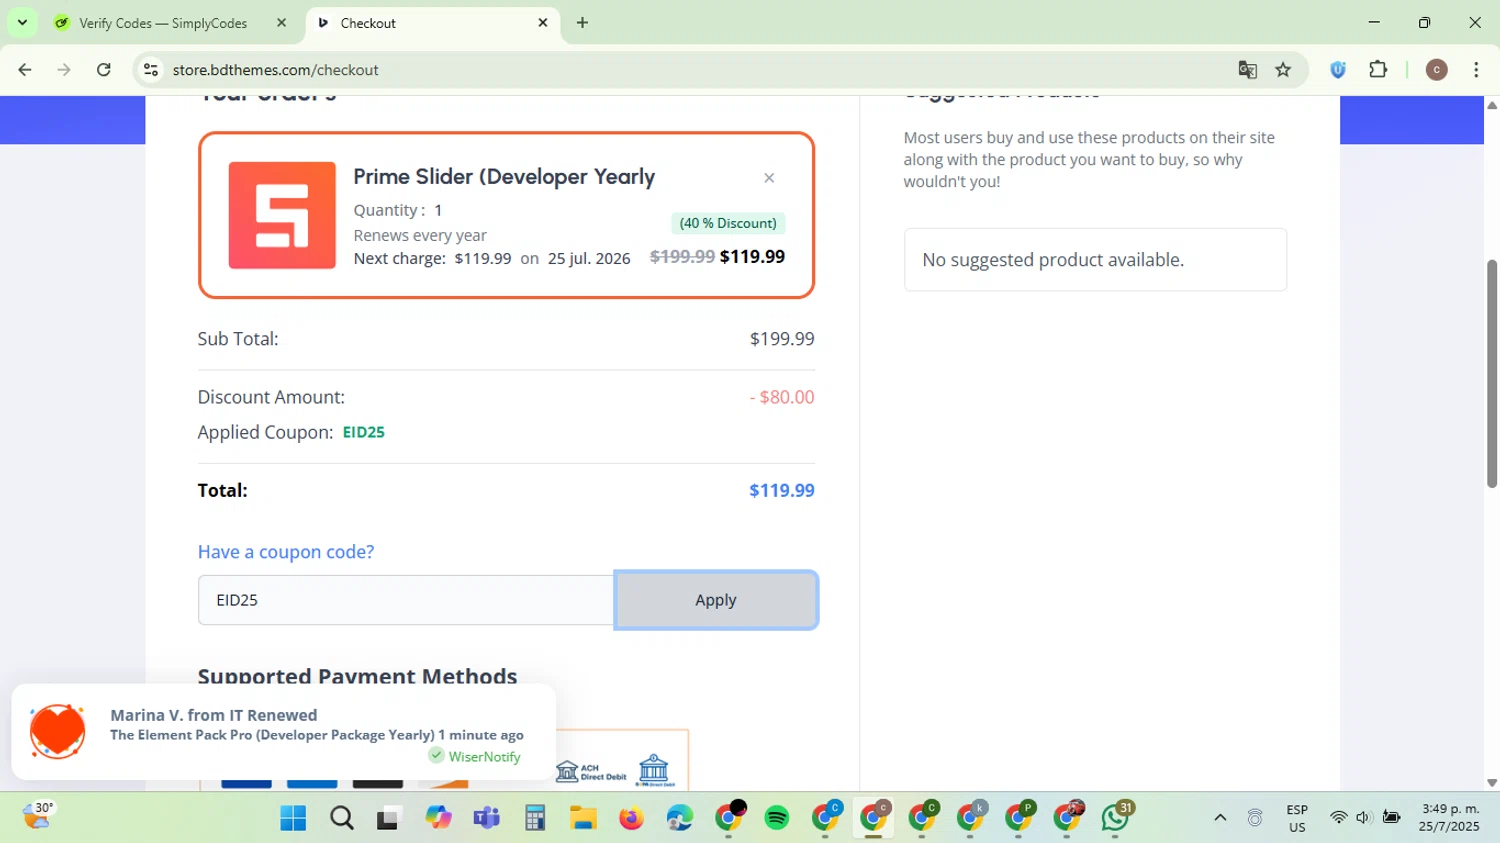
Task: Click the address bar URL
Action: 275,70
